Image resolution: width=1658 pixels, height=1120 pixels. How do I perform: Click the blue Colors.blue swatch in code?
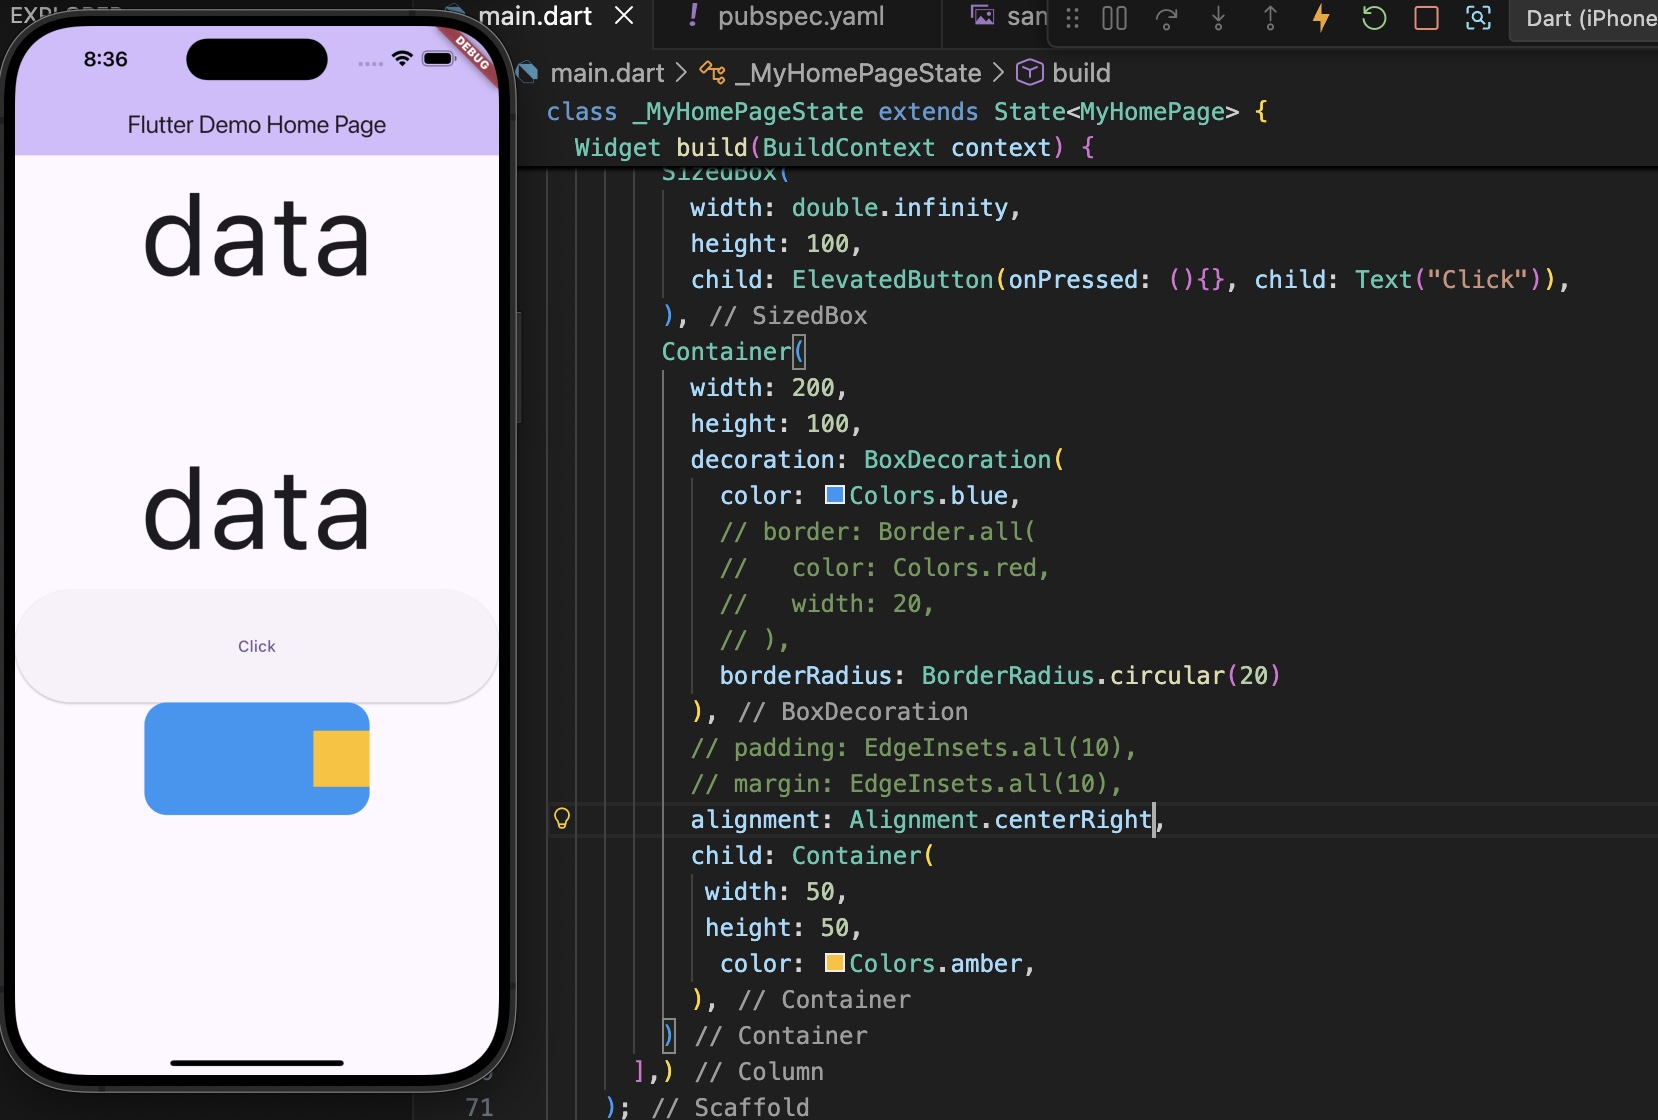(x=834, y=495)
